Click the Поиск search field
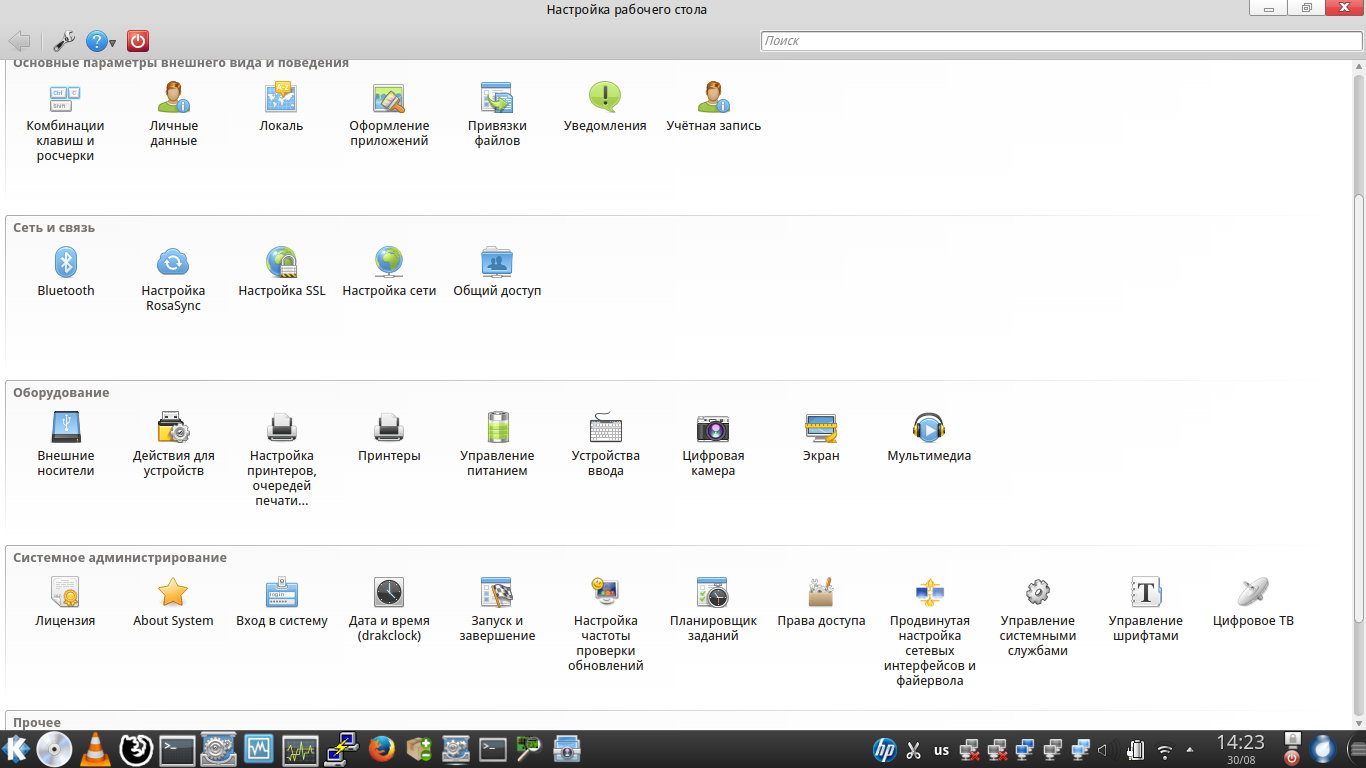 pos(1060,41)
